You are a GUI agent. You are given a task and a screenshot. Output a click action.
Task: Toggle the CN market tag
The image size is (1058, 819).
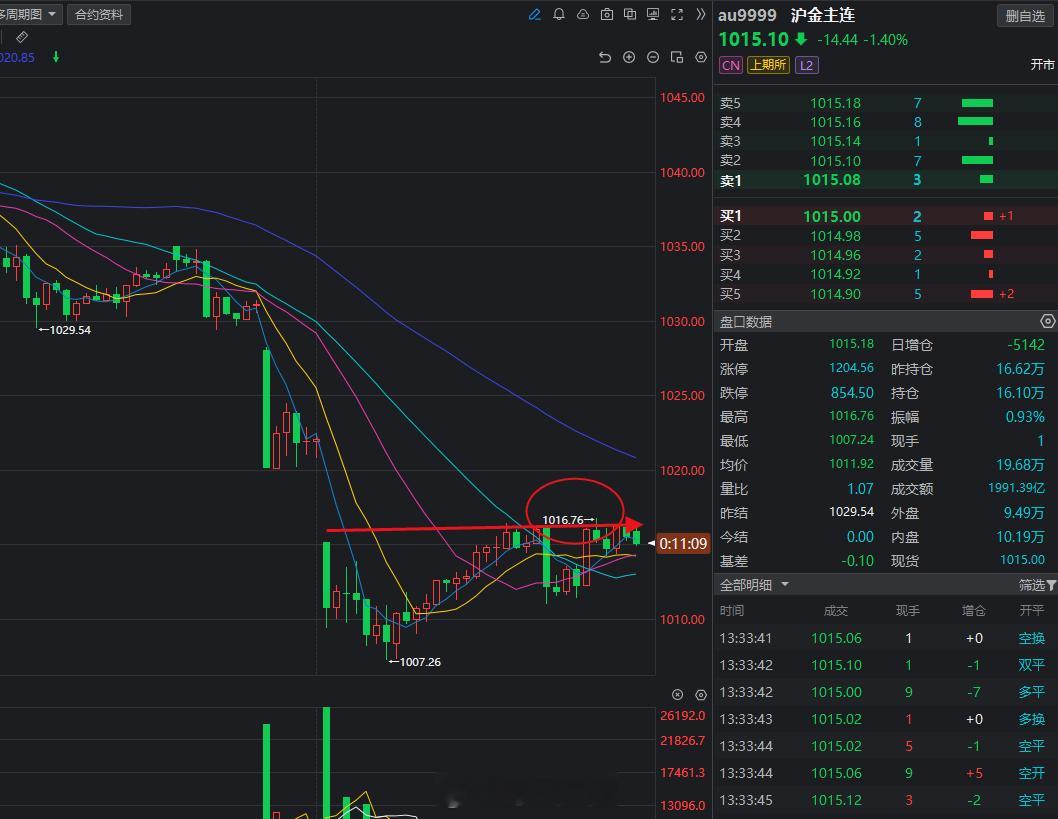coord(731,64)
